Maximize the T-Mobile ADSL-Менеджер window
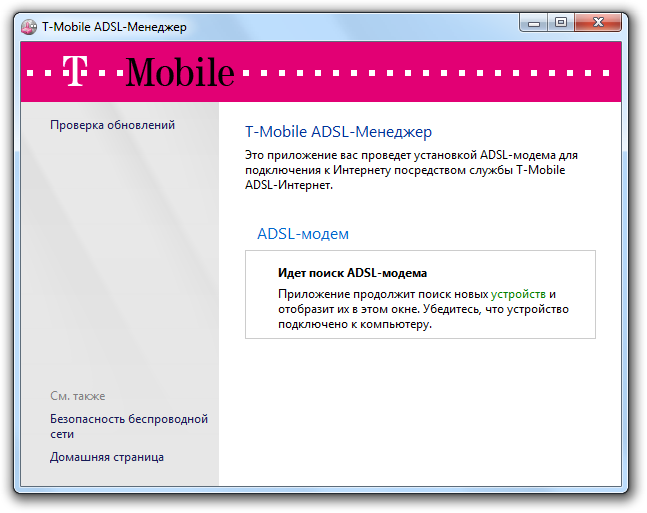Image resolution: width=647 pixels, height=513 pixels. click(561, 23)
